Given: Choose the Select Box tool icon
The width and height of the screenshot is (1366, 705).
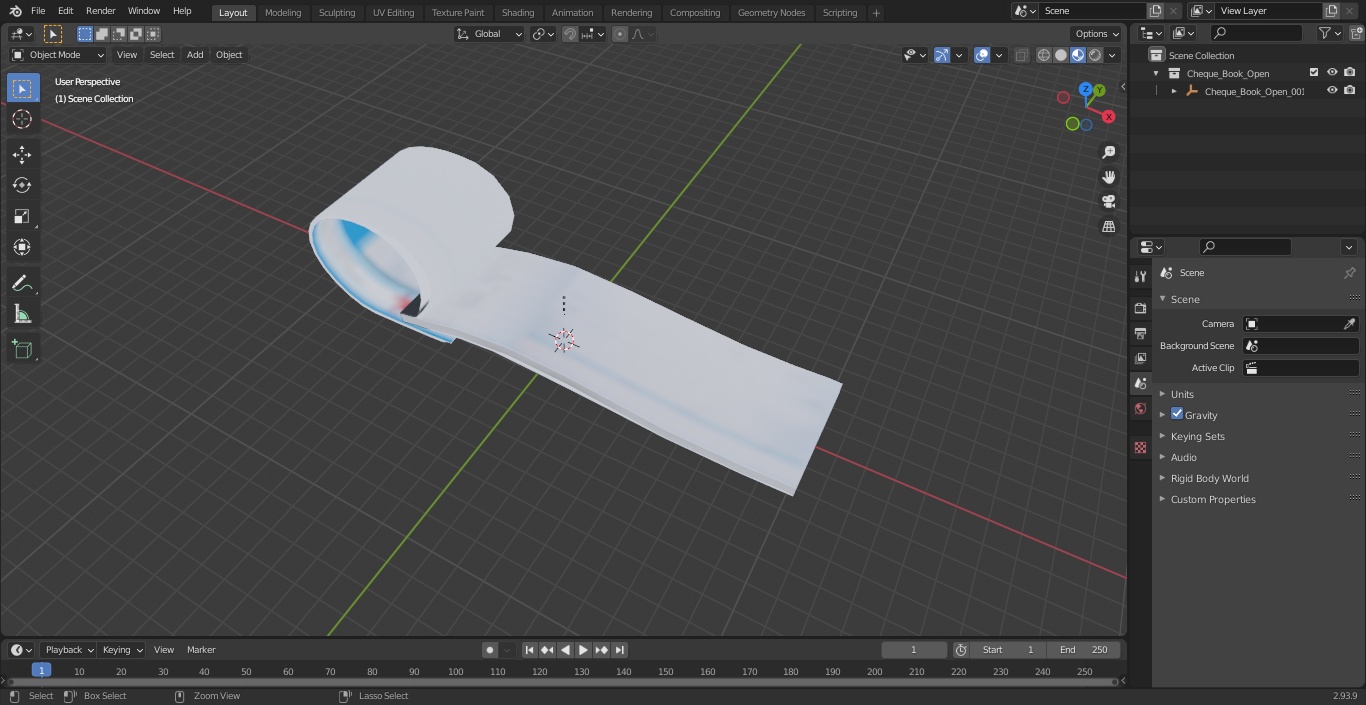Looking at the screenshot, I should (22, 89).
